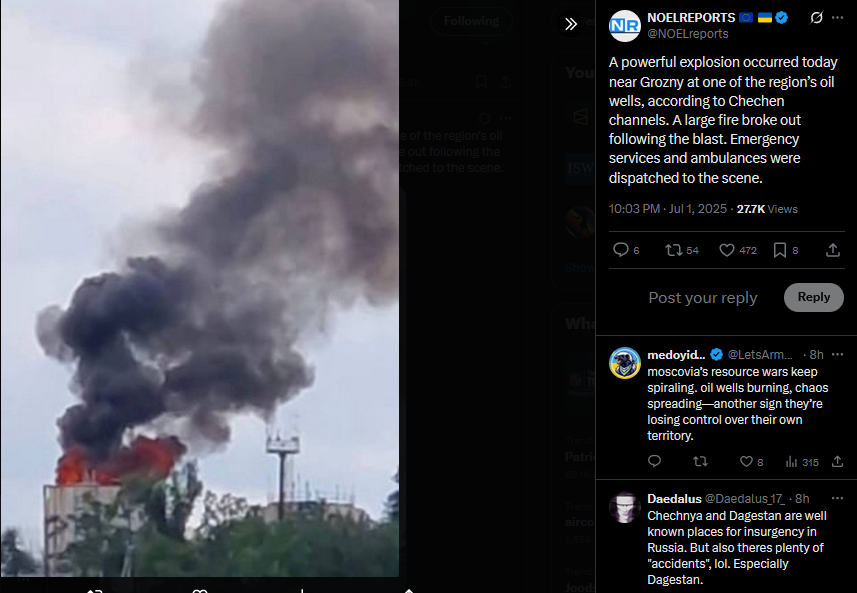Like the NOELREPORTS post
Image resolution: width=857 pixels, height=593 pixels.
[x=726, y=250]
